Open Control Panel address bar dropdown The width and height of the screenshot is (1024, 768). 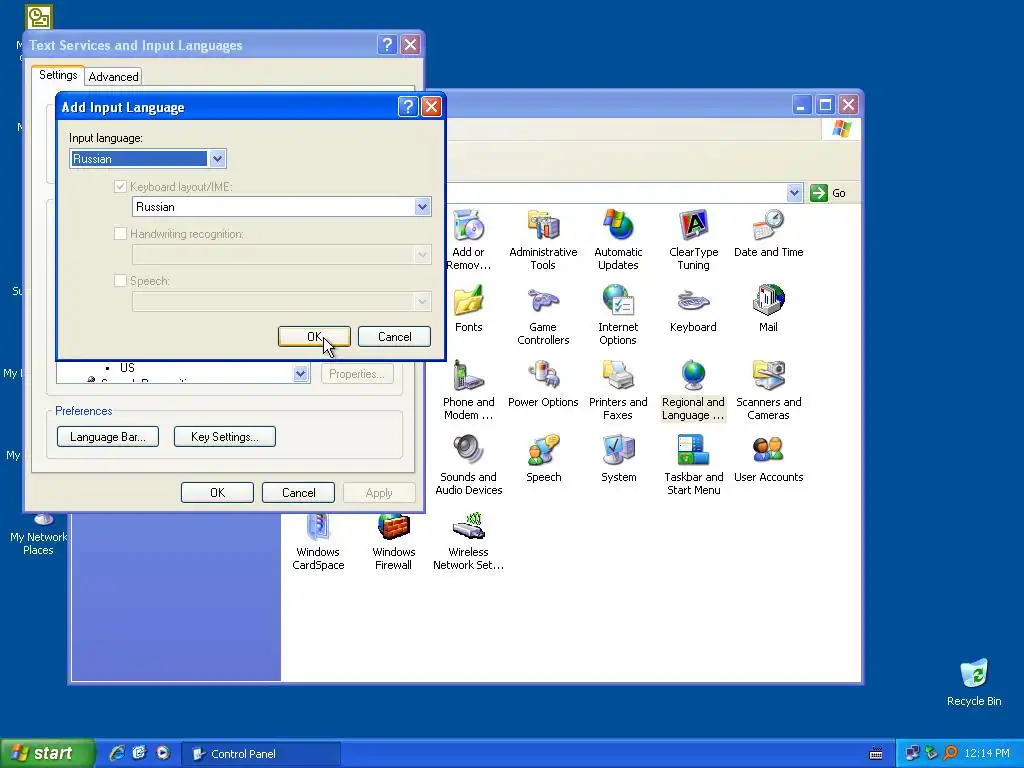tap(794, 193)
